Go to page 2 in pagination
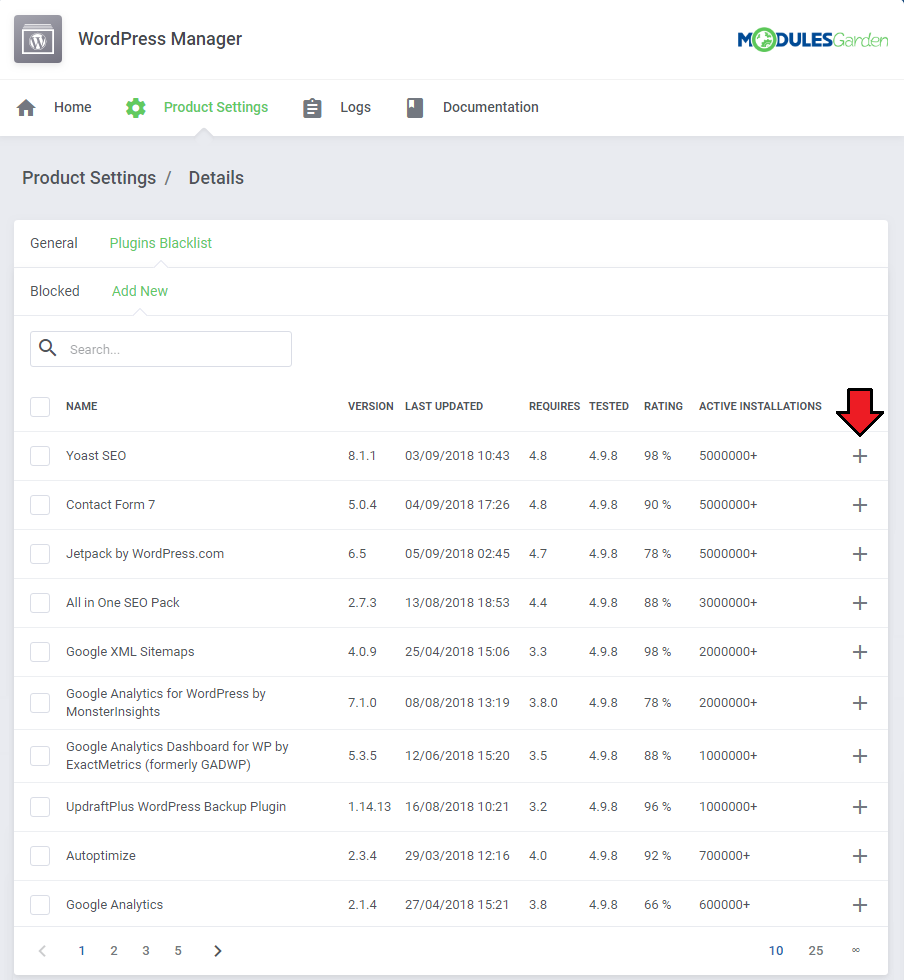Viewport: 904px width, 980px height. [114, 951]
